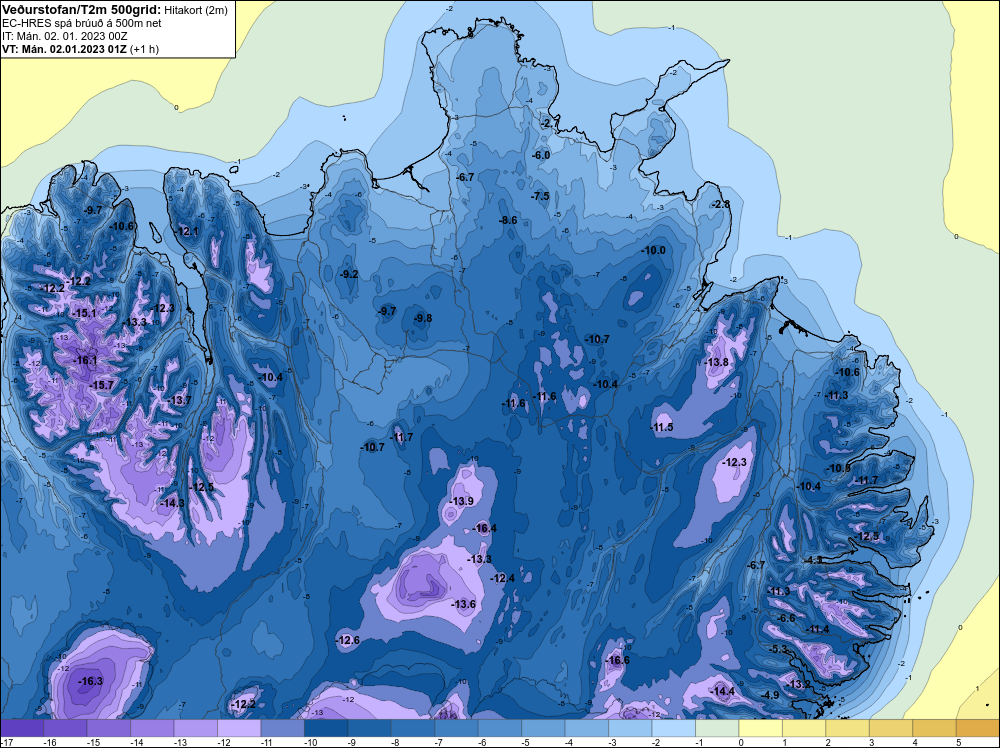Select the -8 label on the colour scale
The height and width of the screenshot is (748, 1000).
395,742
